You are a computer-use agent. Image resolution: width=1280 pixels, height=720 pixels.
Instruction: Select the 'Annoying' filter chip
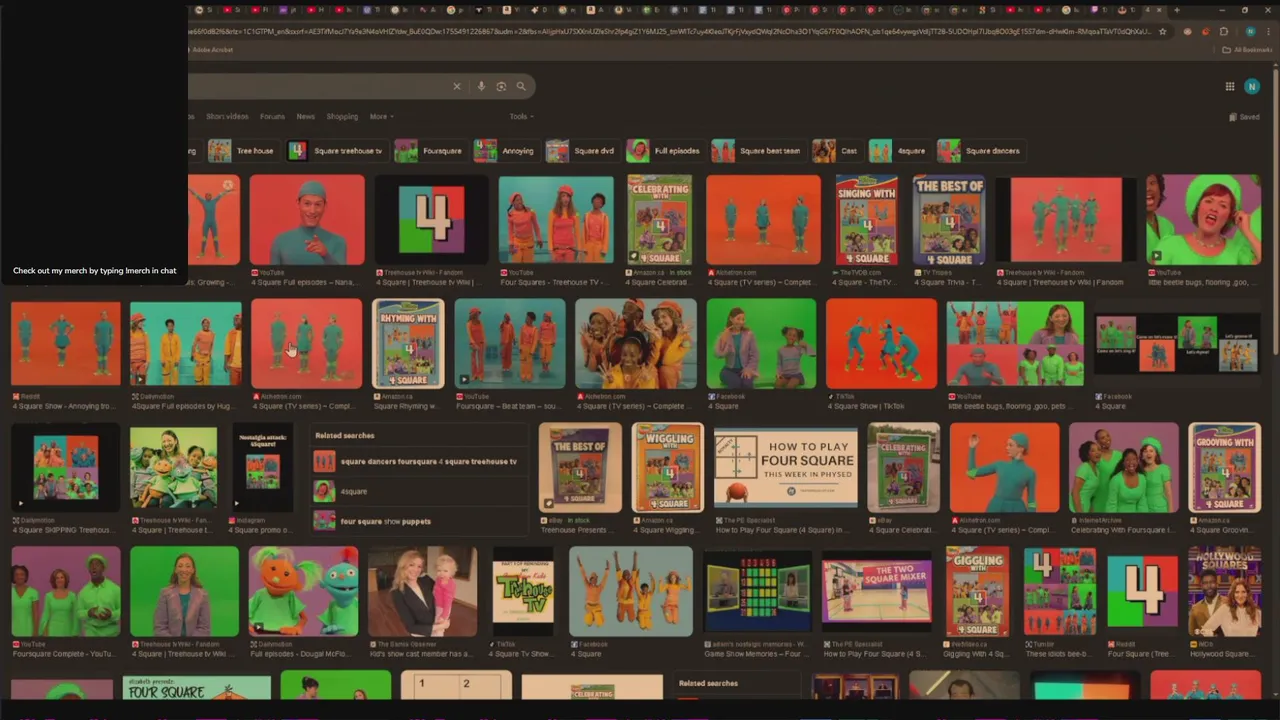point(505,151)
